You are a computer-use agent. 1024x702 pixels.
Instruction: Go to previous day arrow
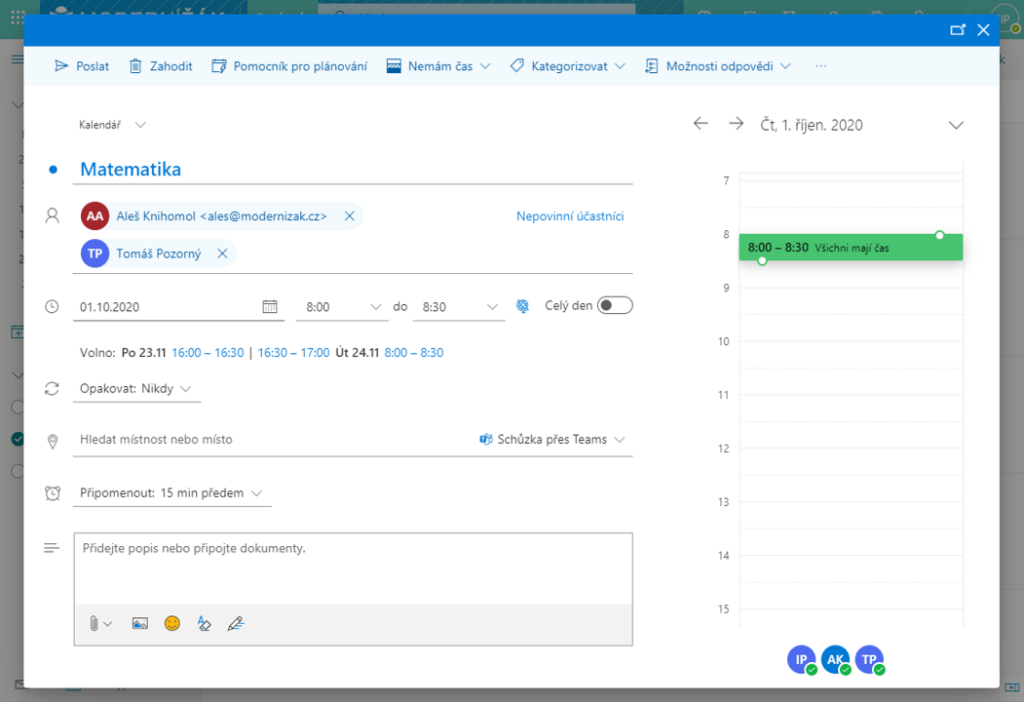(700, 124)
